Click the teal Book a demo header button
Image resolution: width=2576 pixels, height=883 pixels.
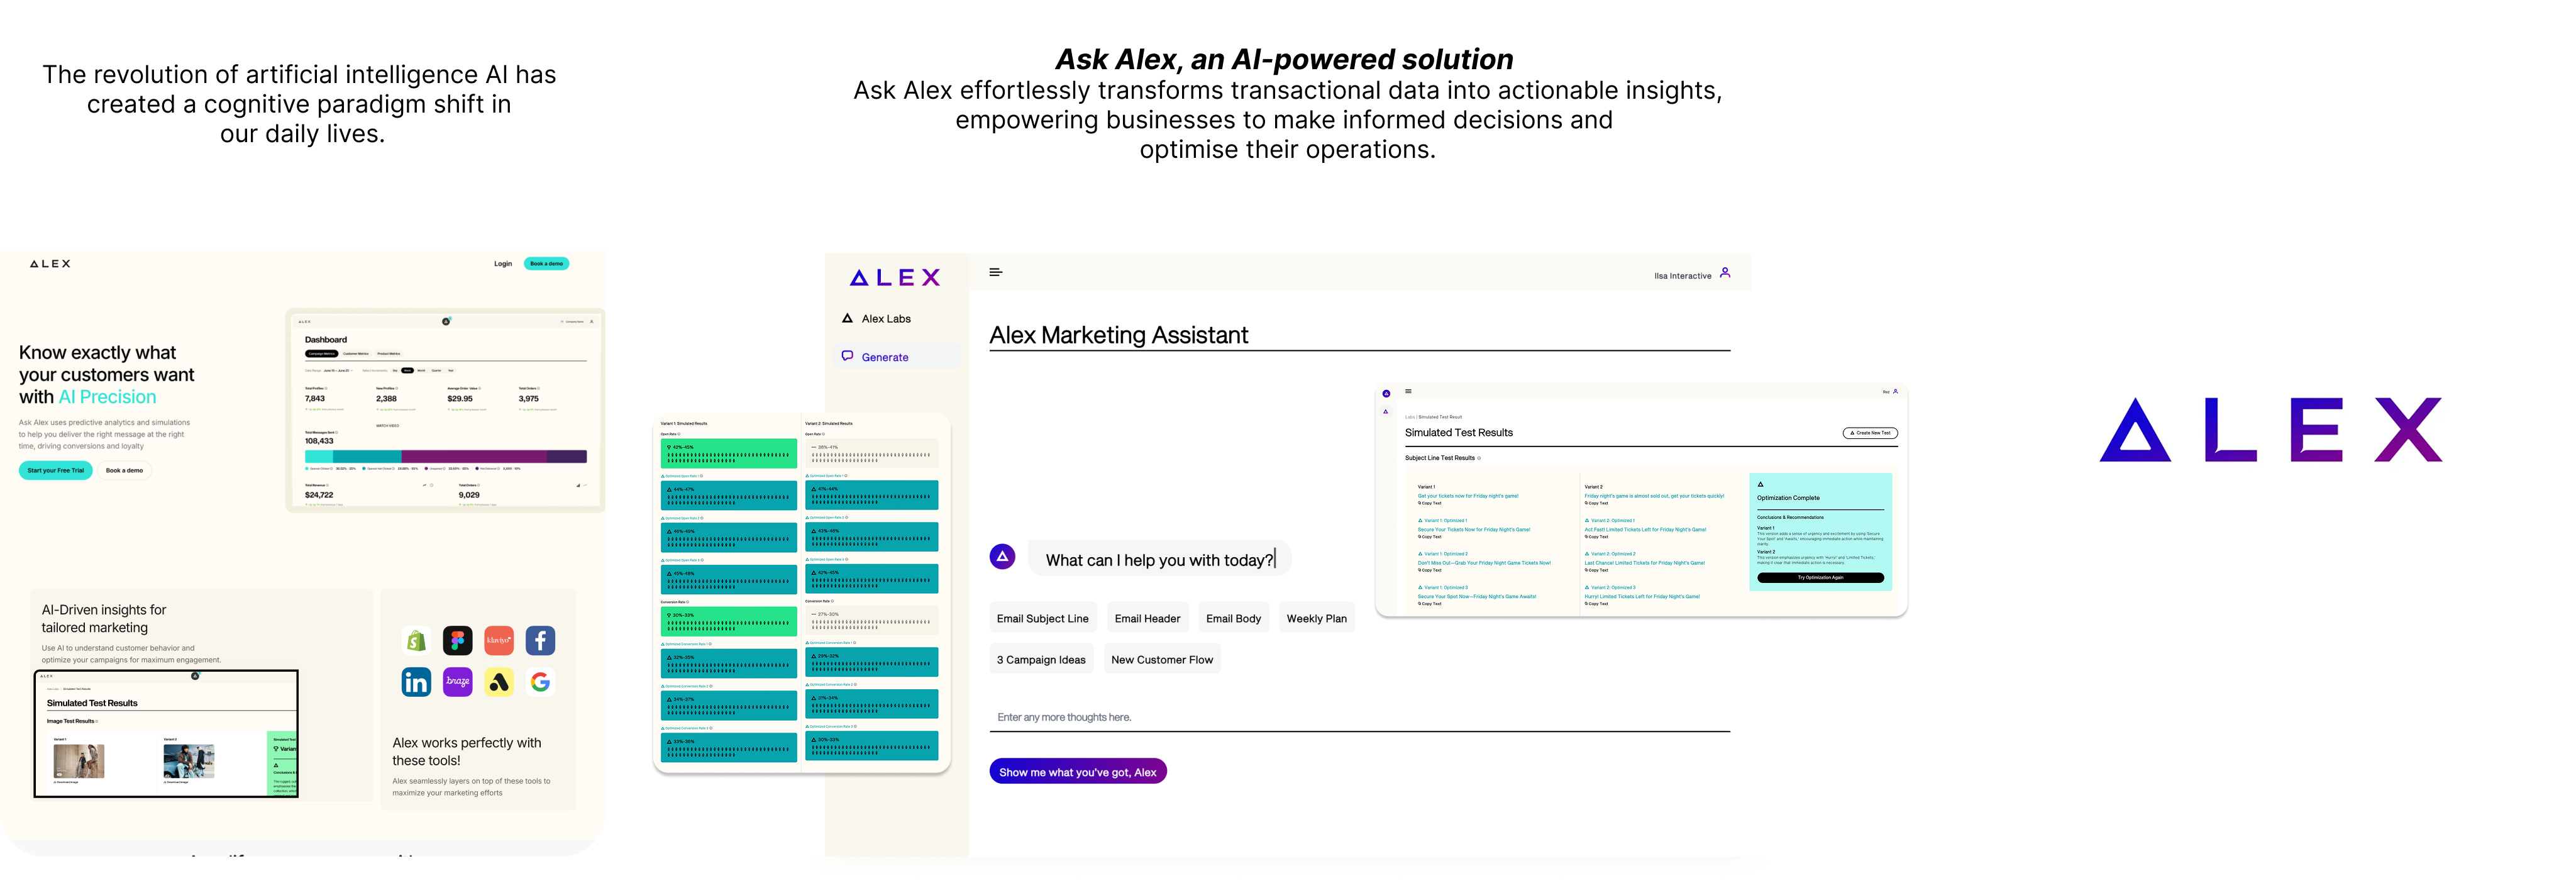[547, 264]
